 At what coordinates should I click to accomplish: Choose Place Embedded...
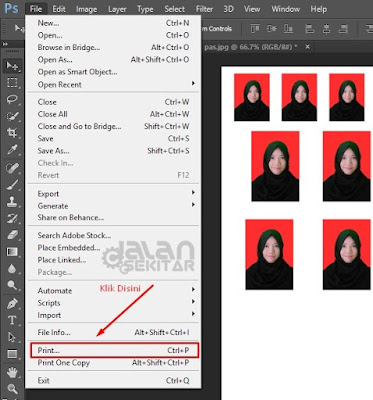113,248
